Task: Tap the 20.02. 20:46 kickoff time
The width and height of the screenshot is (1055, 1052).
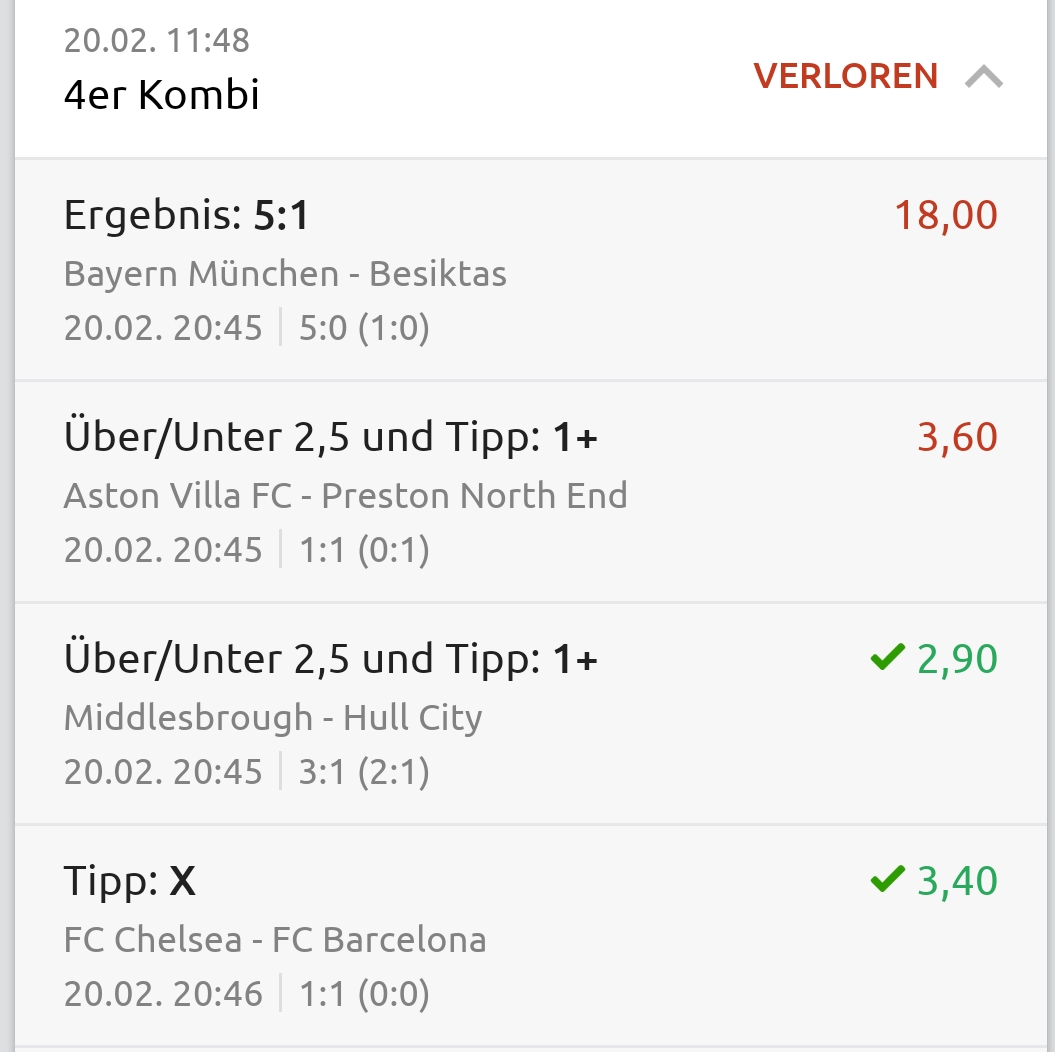Action: pos(163,993)
